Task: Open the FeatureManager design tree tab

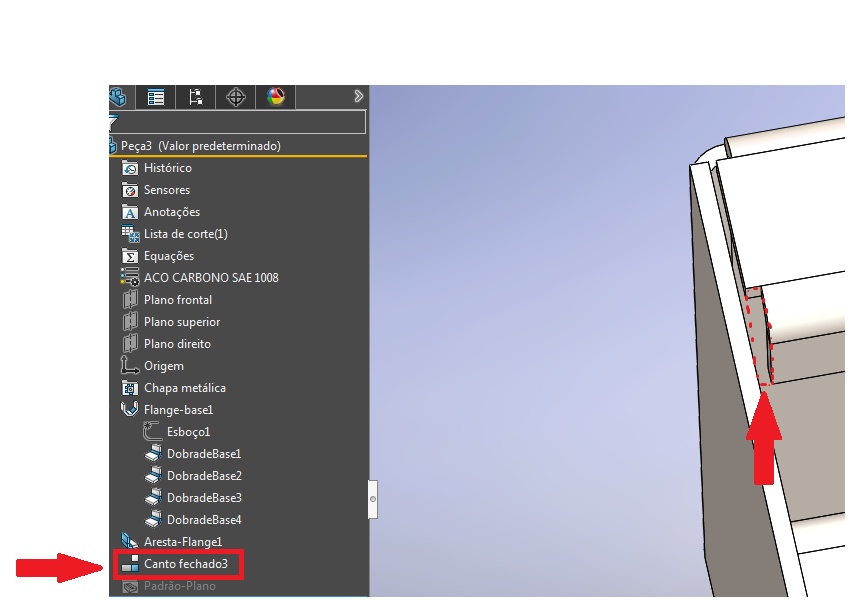Action: pos(118,98)
